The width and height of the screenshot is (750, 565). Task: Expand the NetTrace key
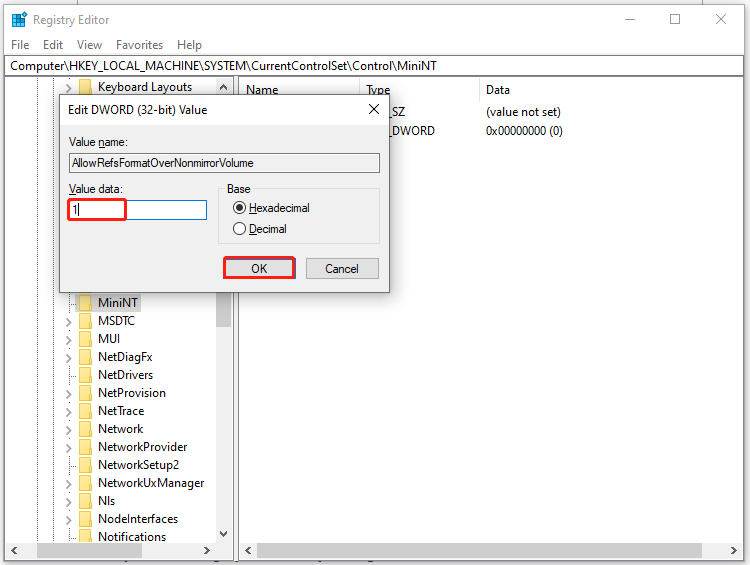[x=68, y=412]
